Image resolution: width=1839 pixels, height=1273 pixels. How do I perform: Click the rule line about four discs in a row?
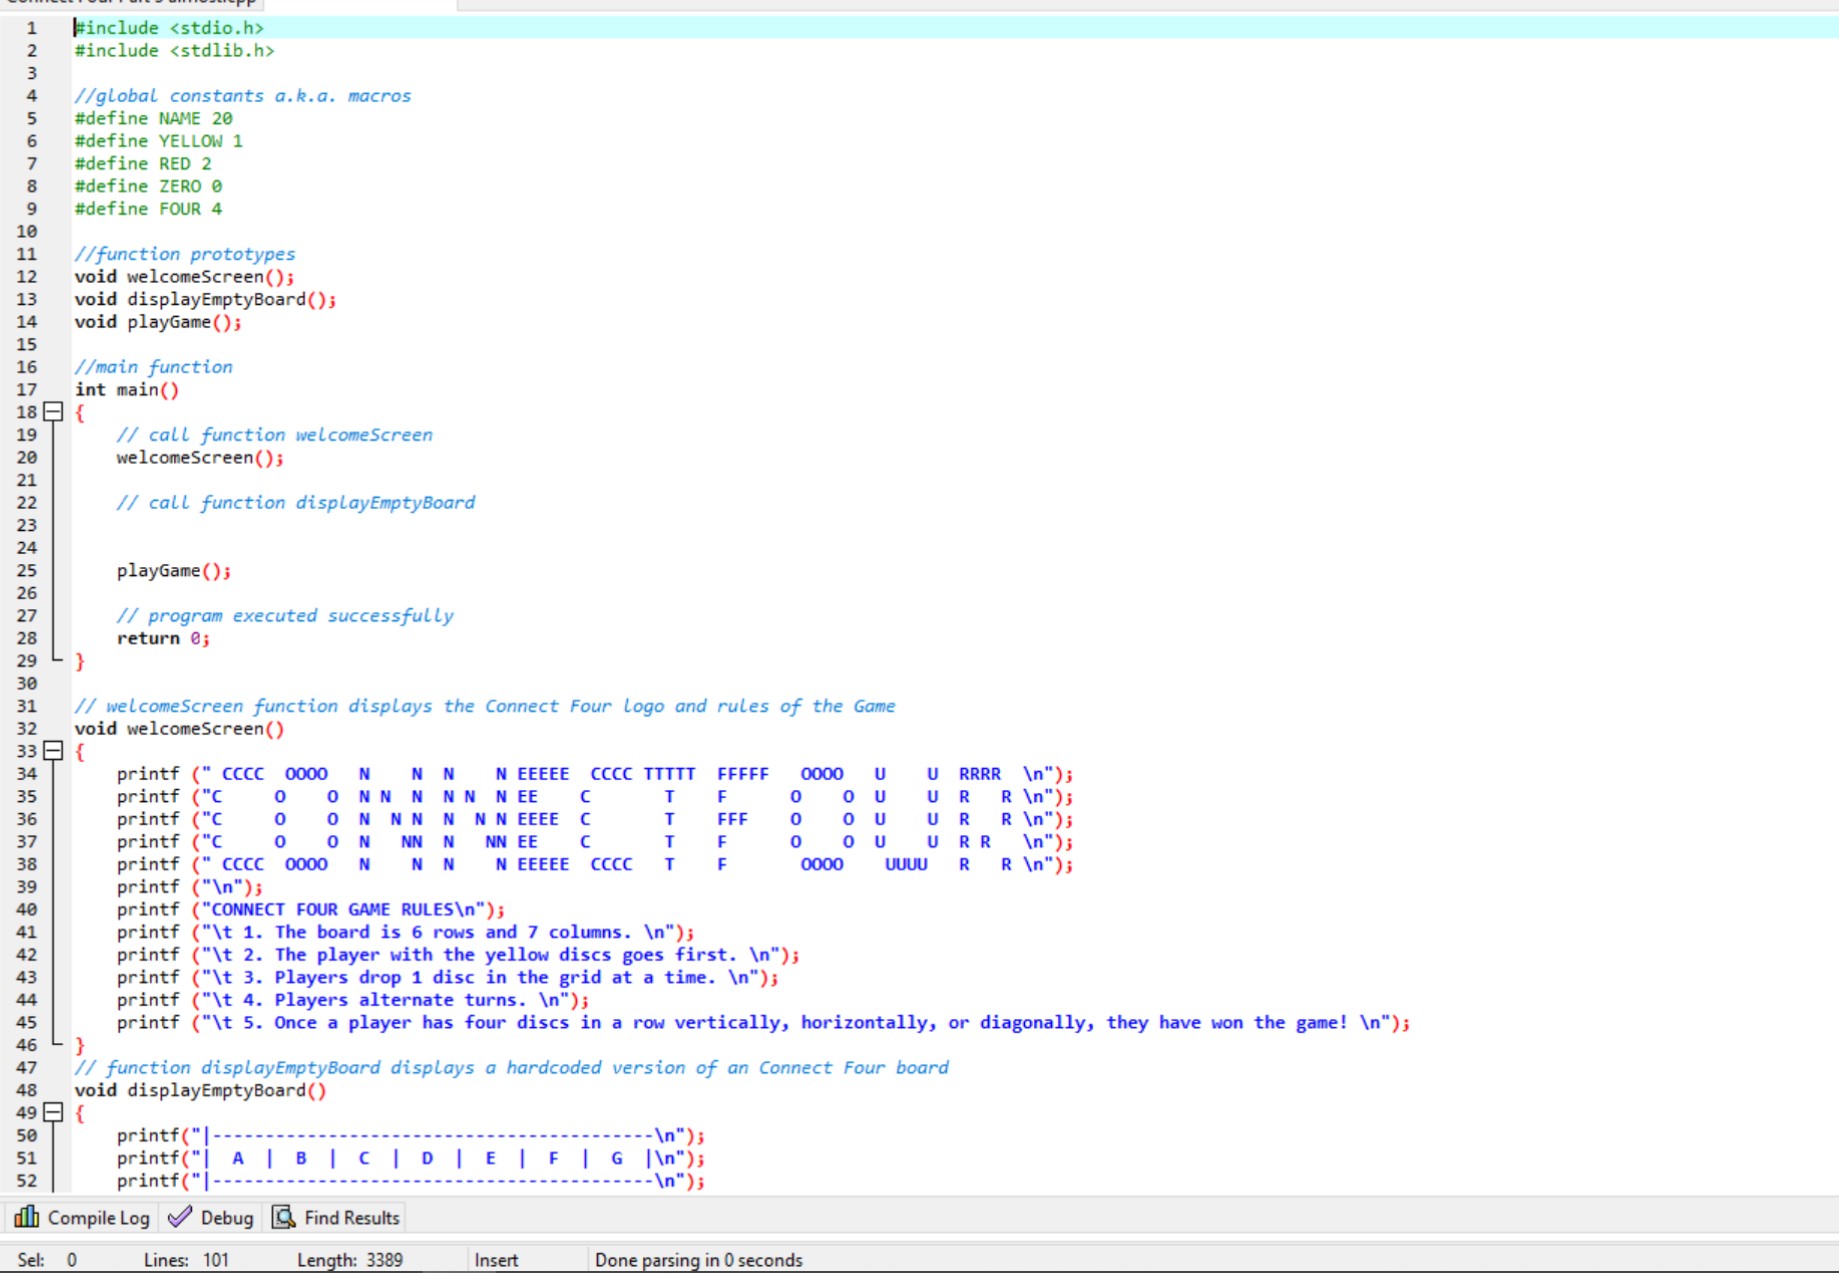coord(764,1023)
